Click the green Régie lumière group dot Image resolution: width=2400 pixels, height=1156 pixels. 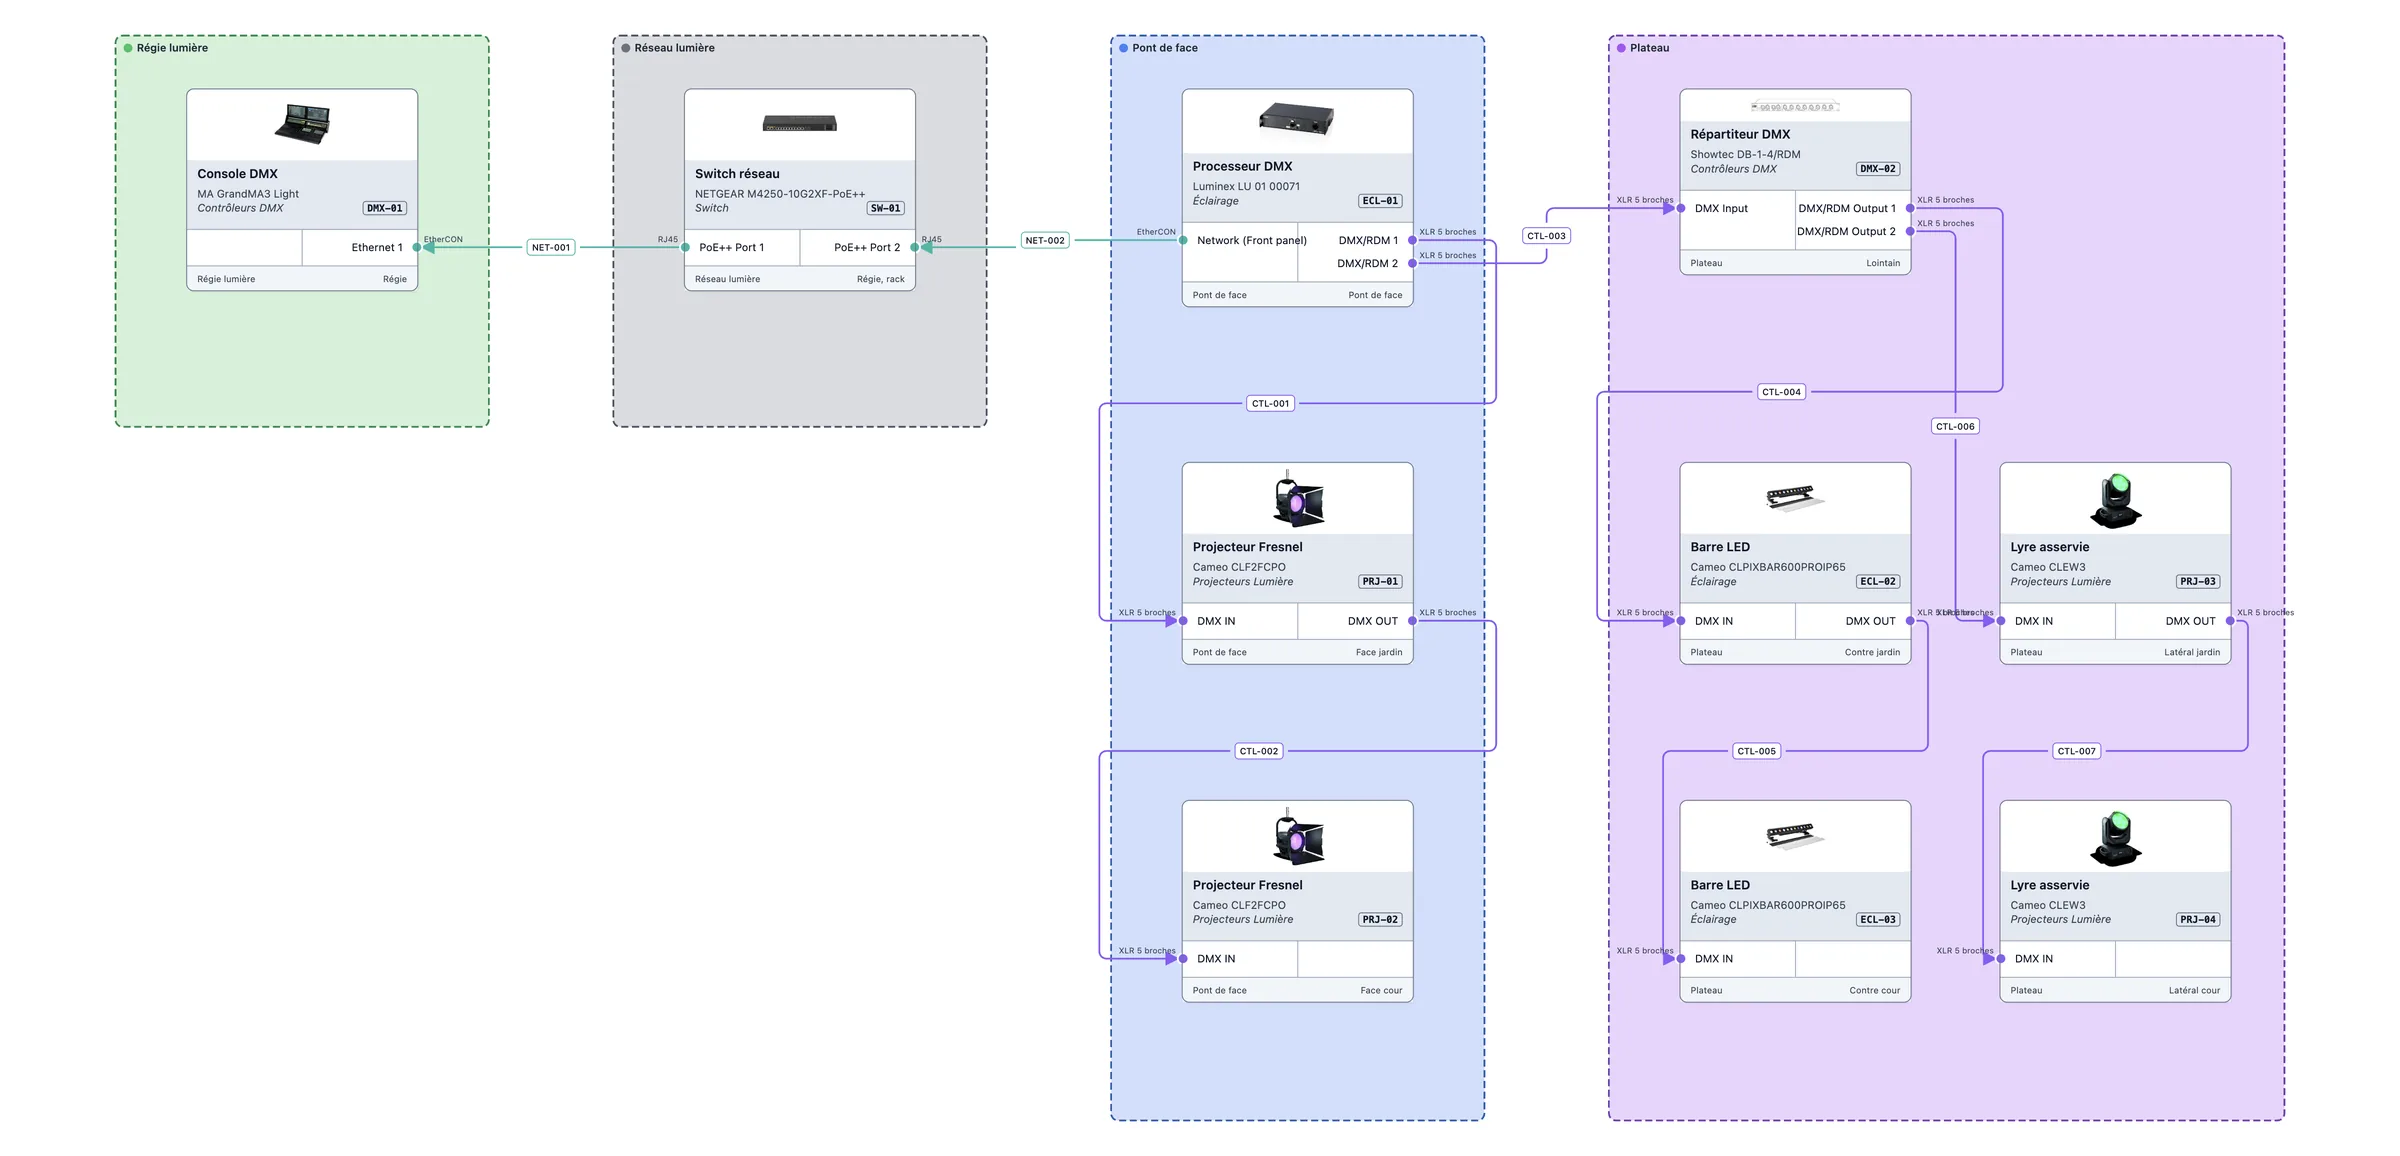coord(128,48)
